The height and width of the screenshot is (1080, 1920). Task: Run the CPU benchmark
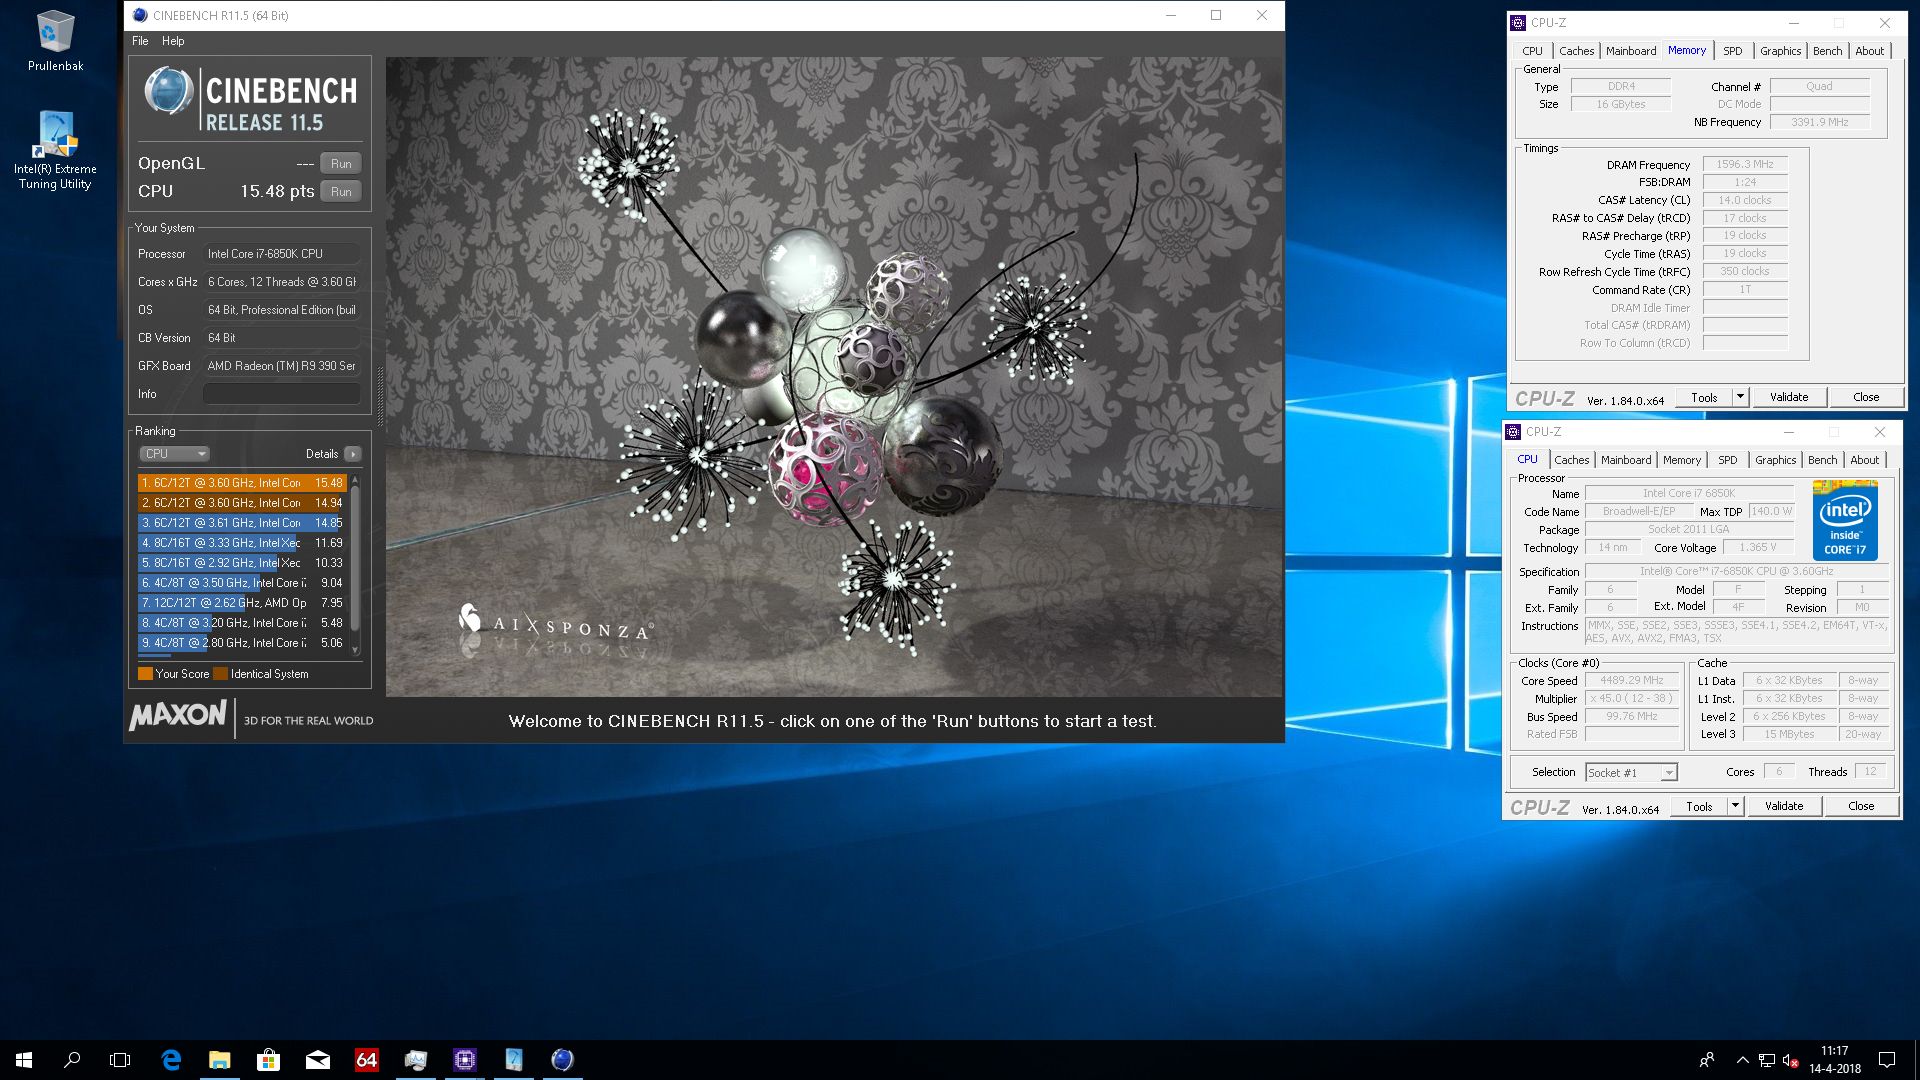(341, 192)
